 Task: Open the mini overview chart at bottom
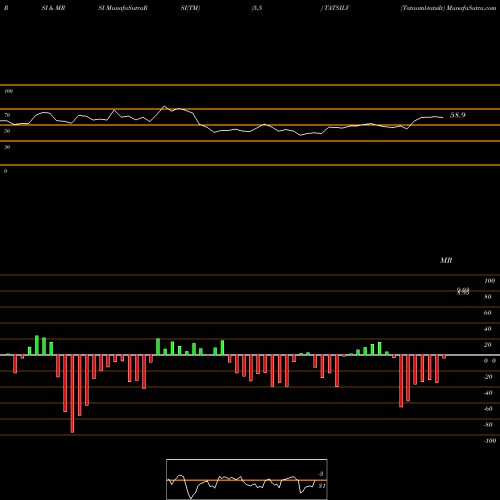247,479
